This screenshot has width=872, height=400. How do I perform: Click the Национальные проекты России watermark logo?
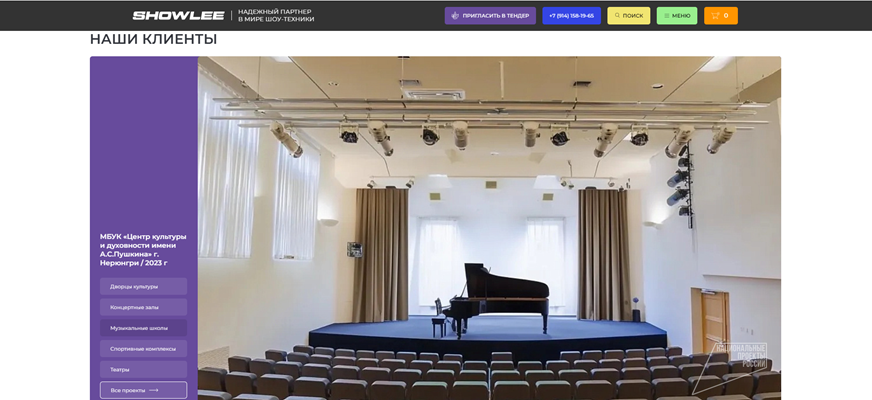pyautogui.click(x=740, y=356)
